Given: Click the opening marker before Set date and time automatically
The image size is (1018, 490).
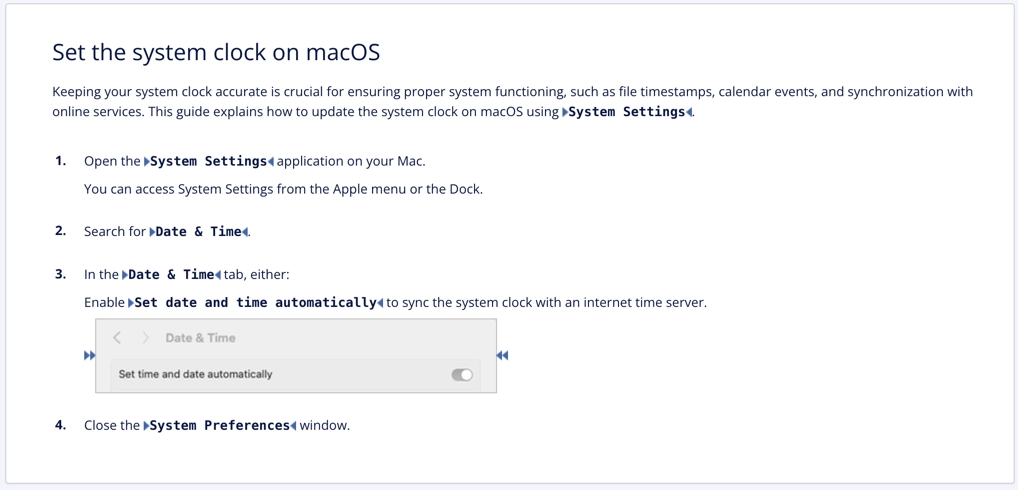Looking at the screenshot, I should point(131,303).
